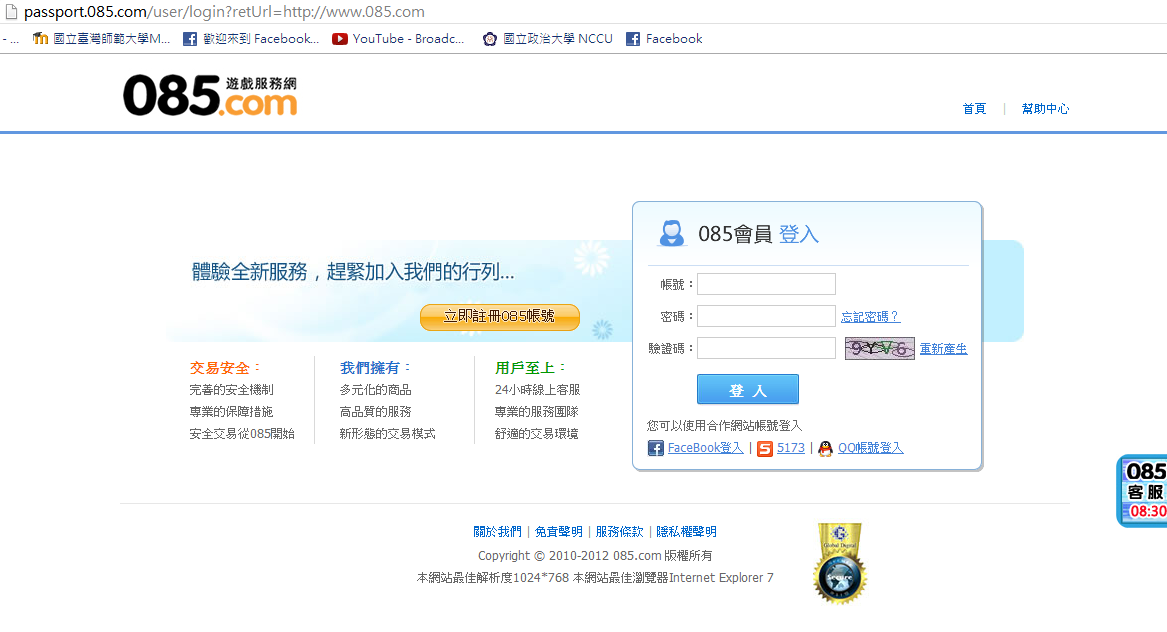Click the 帳號 account input field
Screen dimensions: 1167x632
click(766, 284)
